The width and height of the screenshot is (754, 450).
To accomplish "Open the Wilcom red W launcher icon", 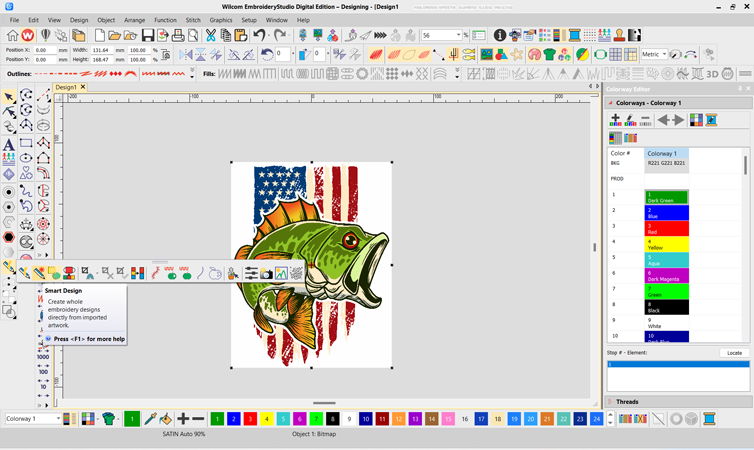I will tap(27, 35).
